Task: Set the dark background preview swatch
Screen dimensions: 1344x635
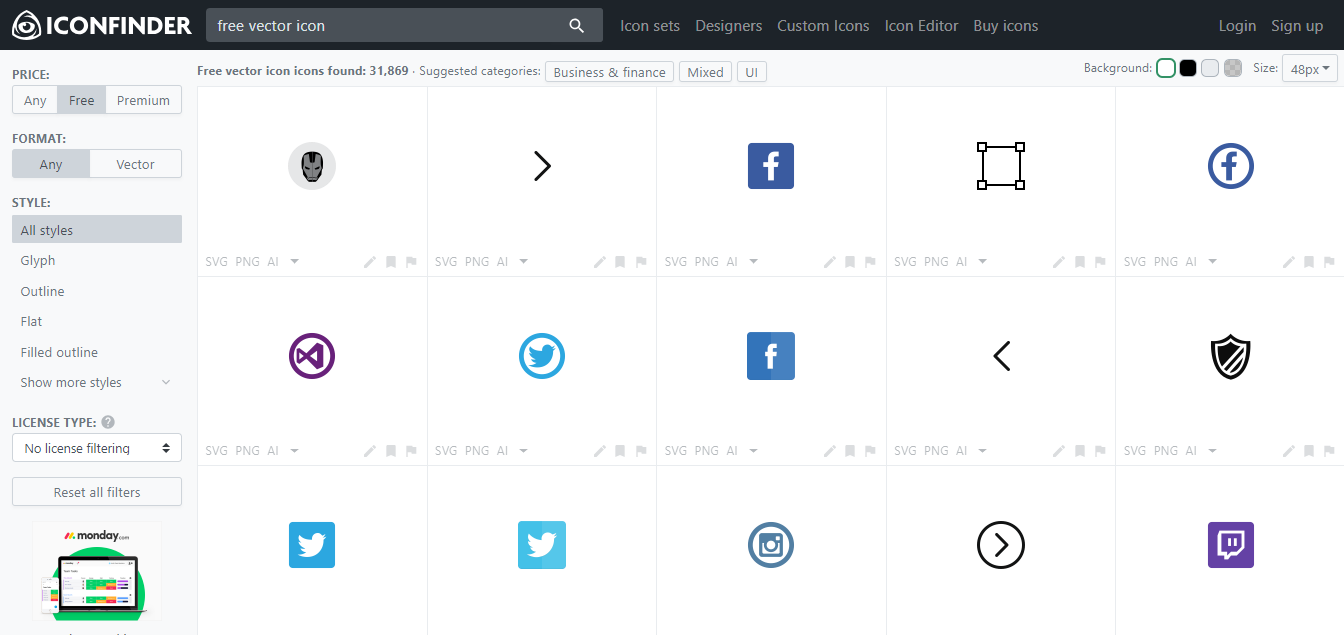Action: tap(1187, 67)
